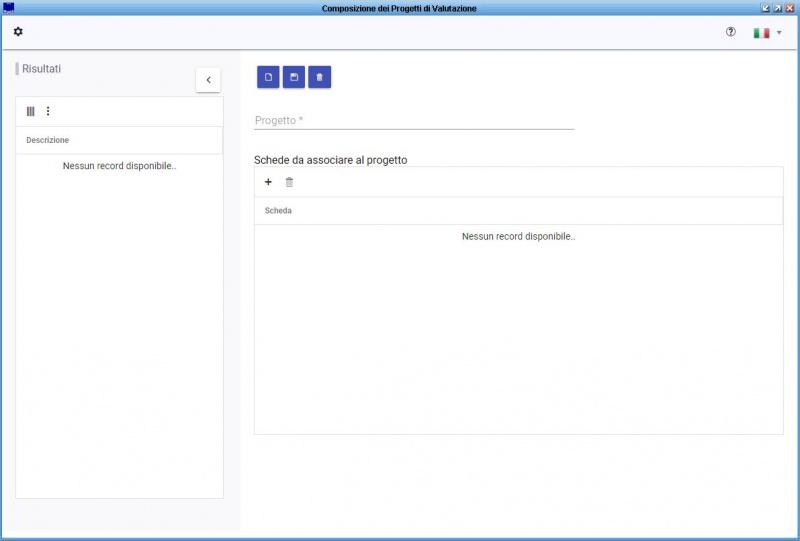Maximize the Composizione dei Progetti window
Screen dimensions: 800x541
pyautogui.click(x=778, y=8)
